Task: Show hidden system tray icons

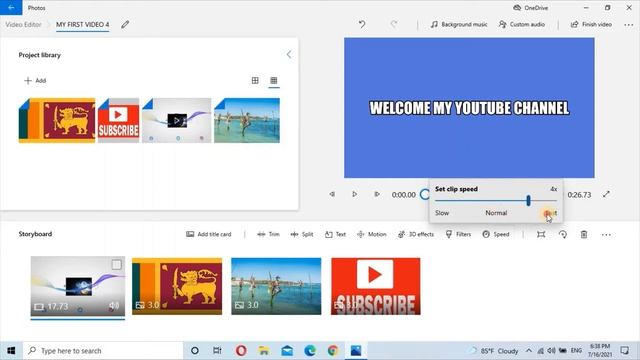Action: 529,351
